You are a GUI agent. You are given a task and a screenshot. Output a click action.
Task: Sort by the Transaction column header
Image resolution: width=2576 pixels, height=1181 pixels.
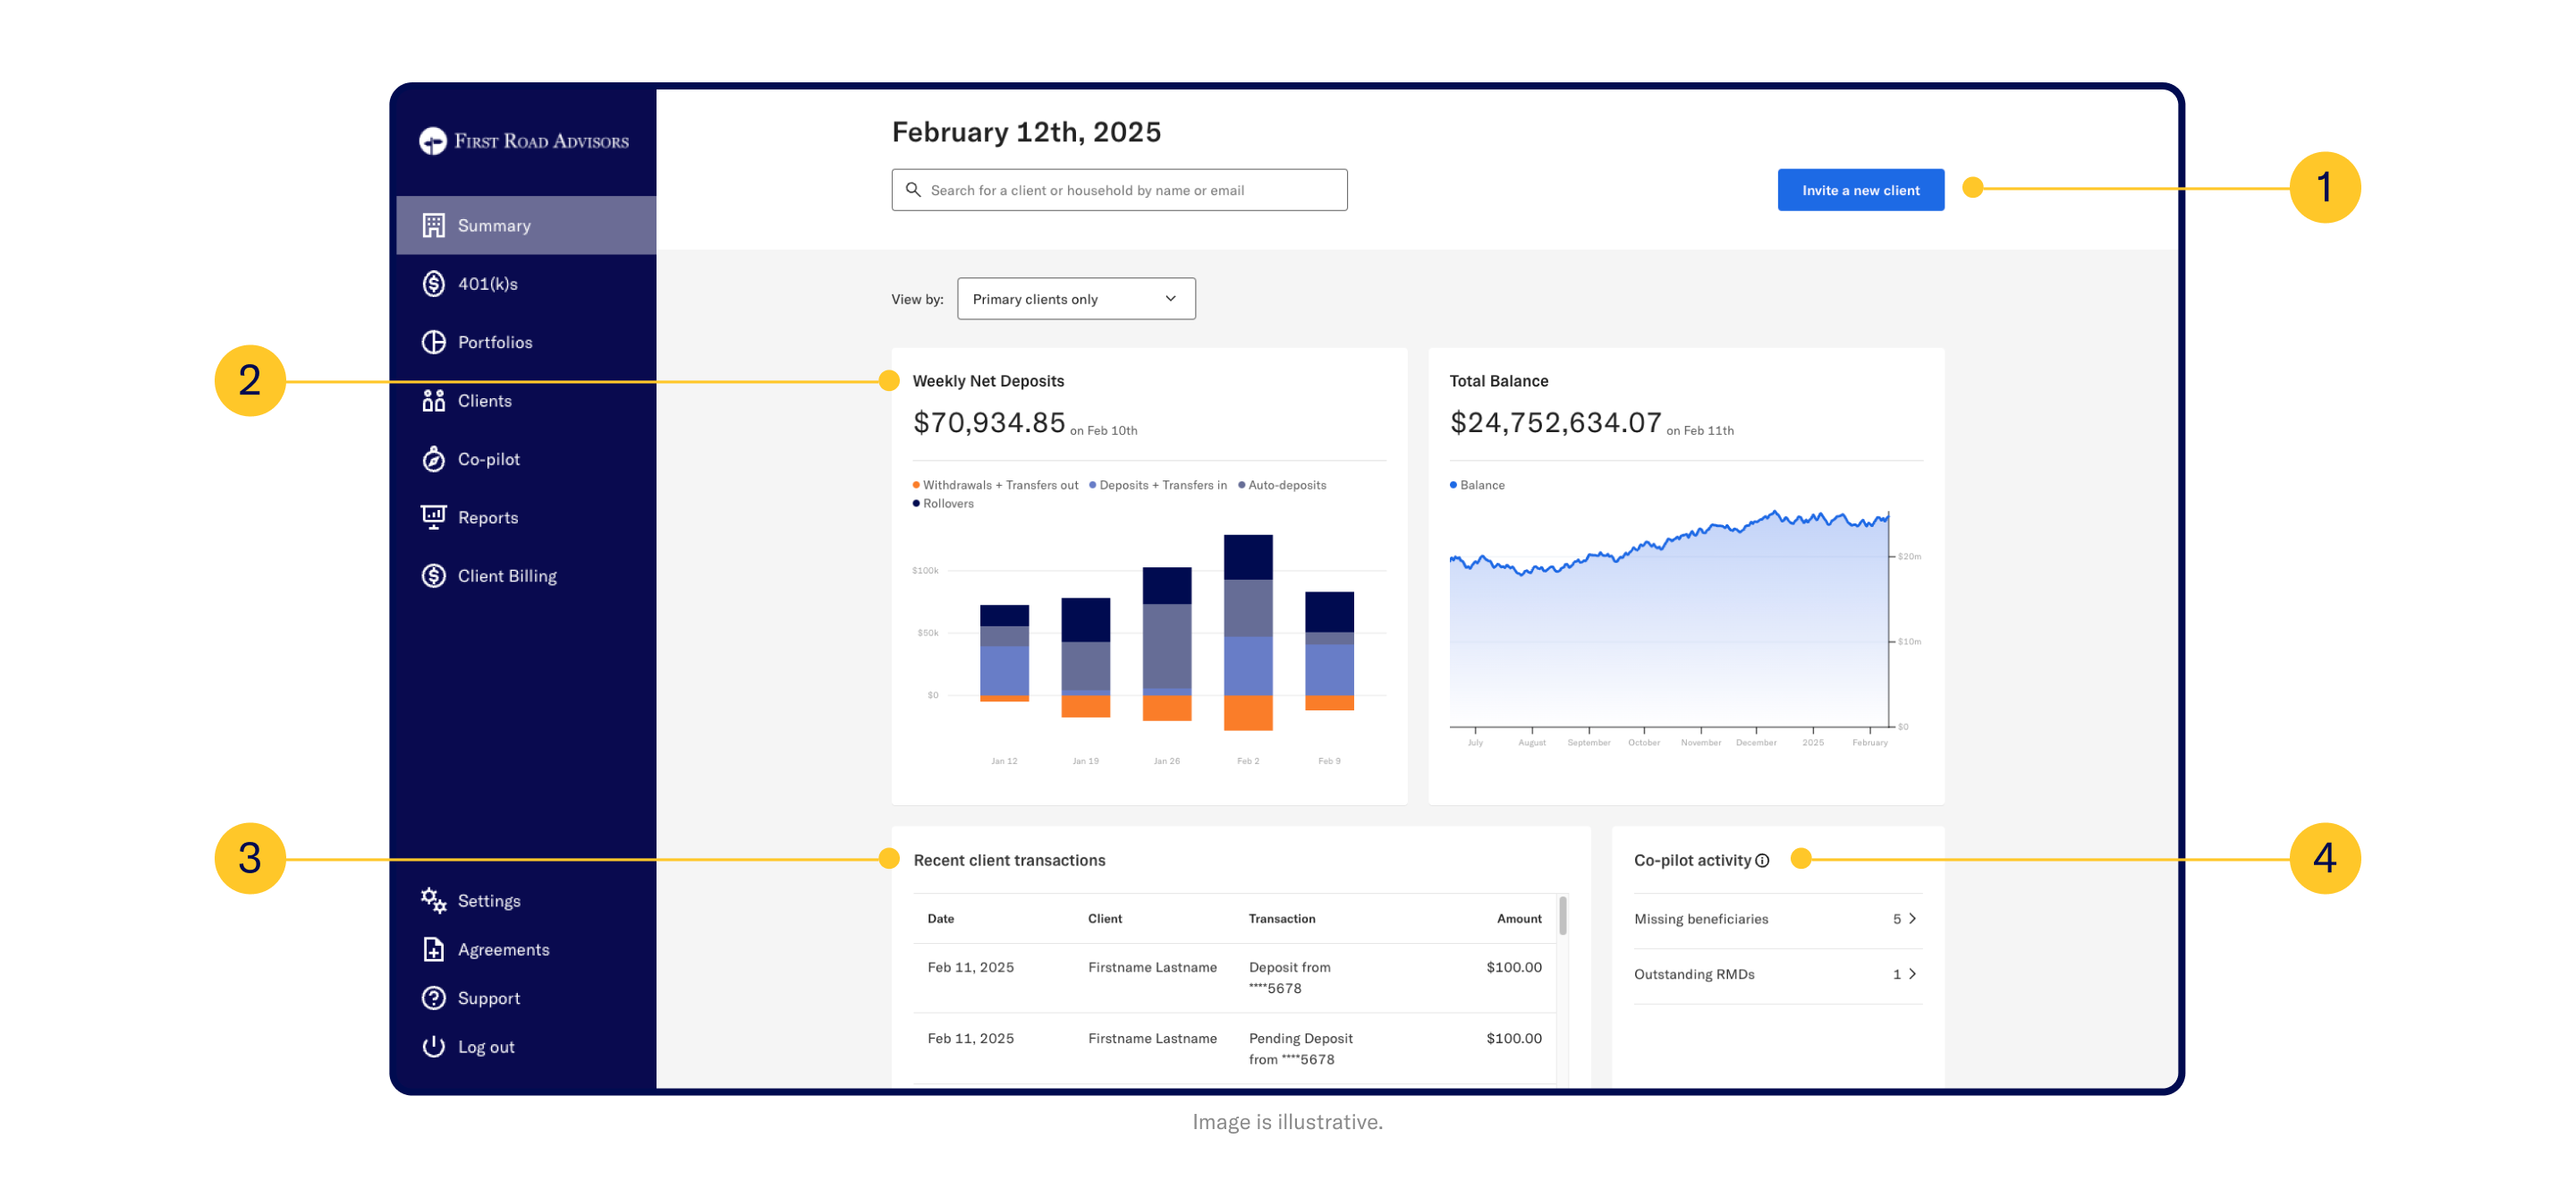[1282, 918]
